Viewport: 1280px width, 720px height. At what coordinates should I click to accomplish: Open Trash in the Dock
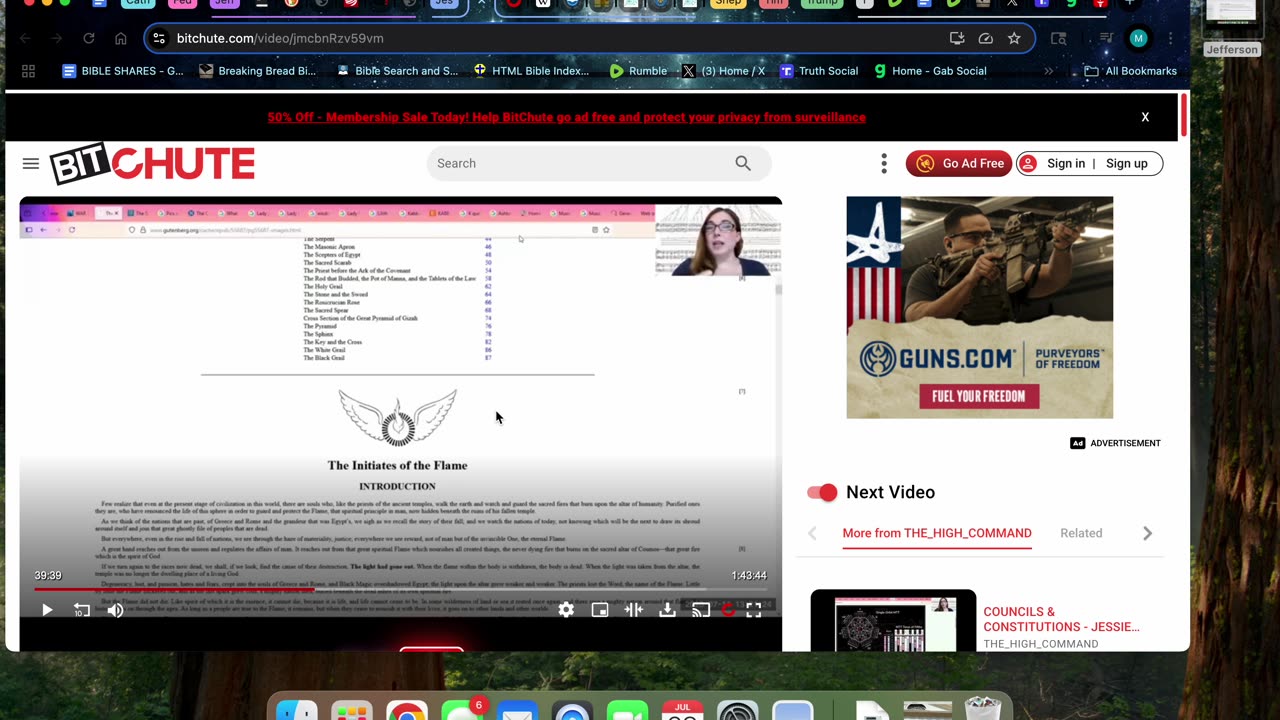tap(982, 710)
